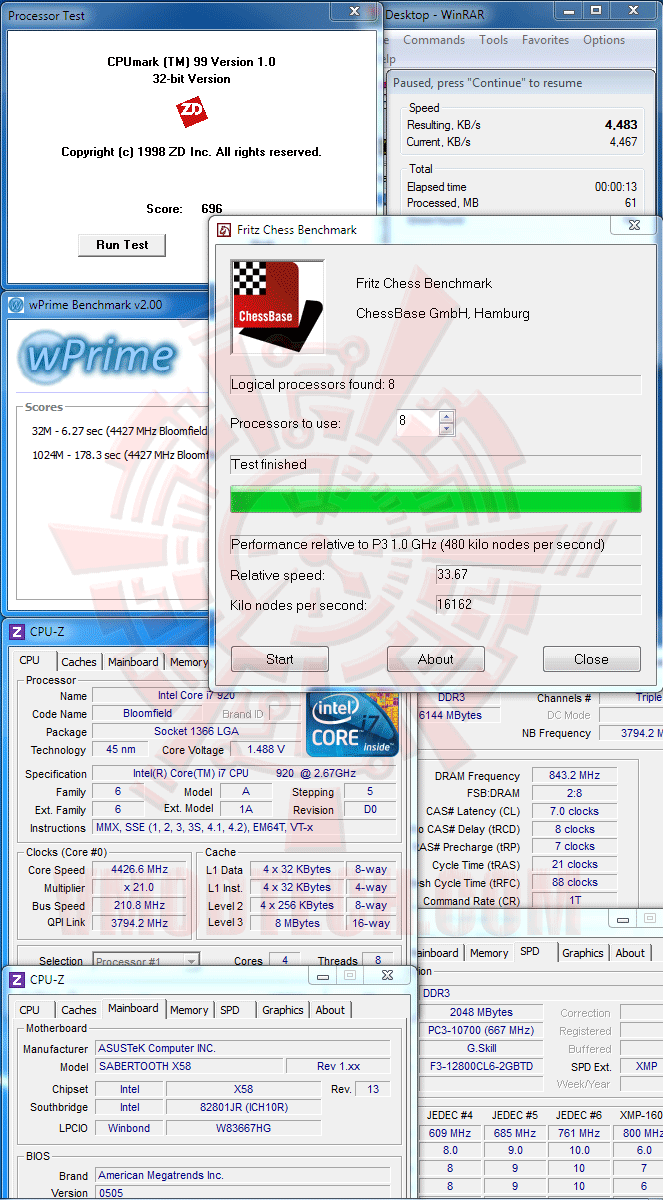This screenshot has width=663, height=1200.
Task: Close the Fritz Chess Benchmark dialog button
Action: 591,659
